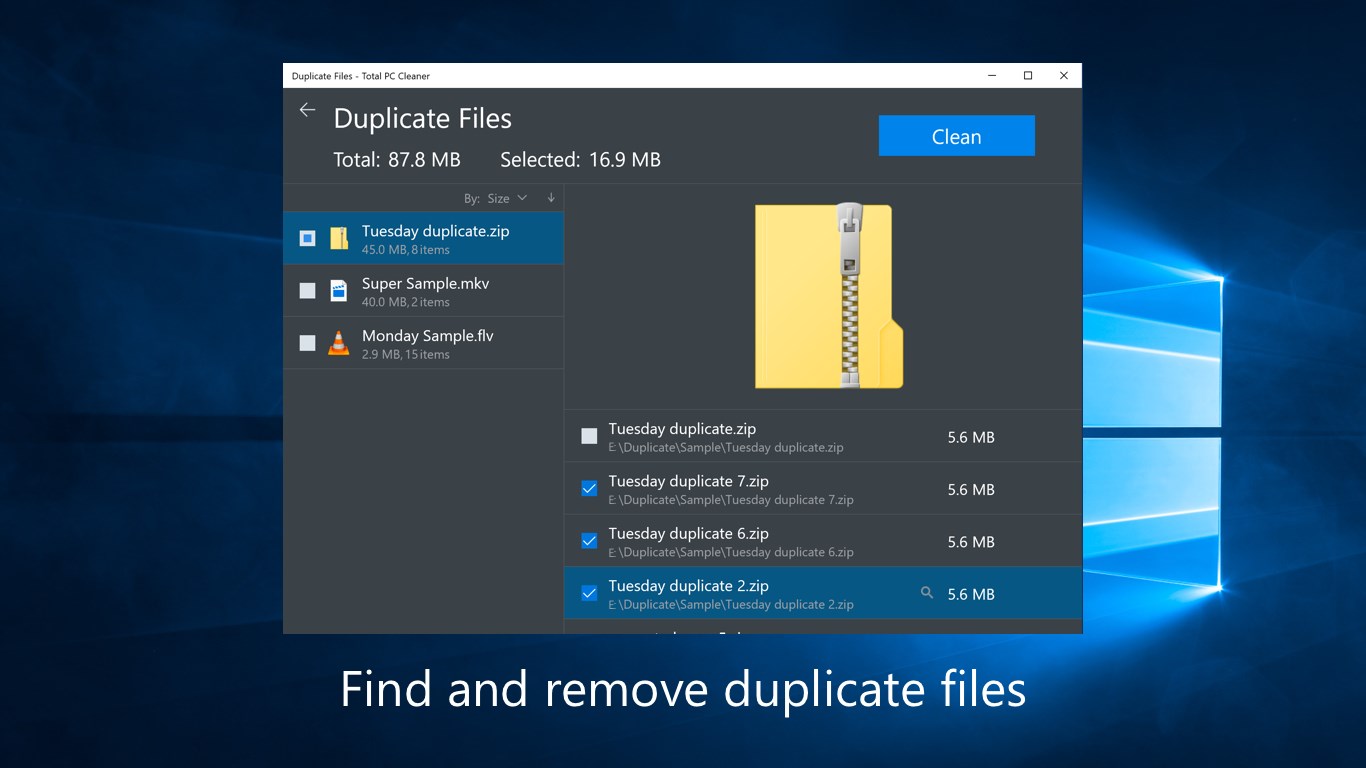
Task: Click the zip folder icon for Tuesday duplicate.zip
Action: click(x=339, y=238)
